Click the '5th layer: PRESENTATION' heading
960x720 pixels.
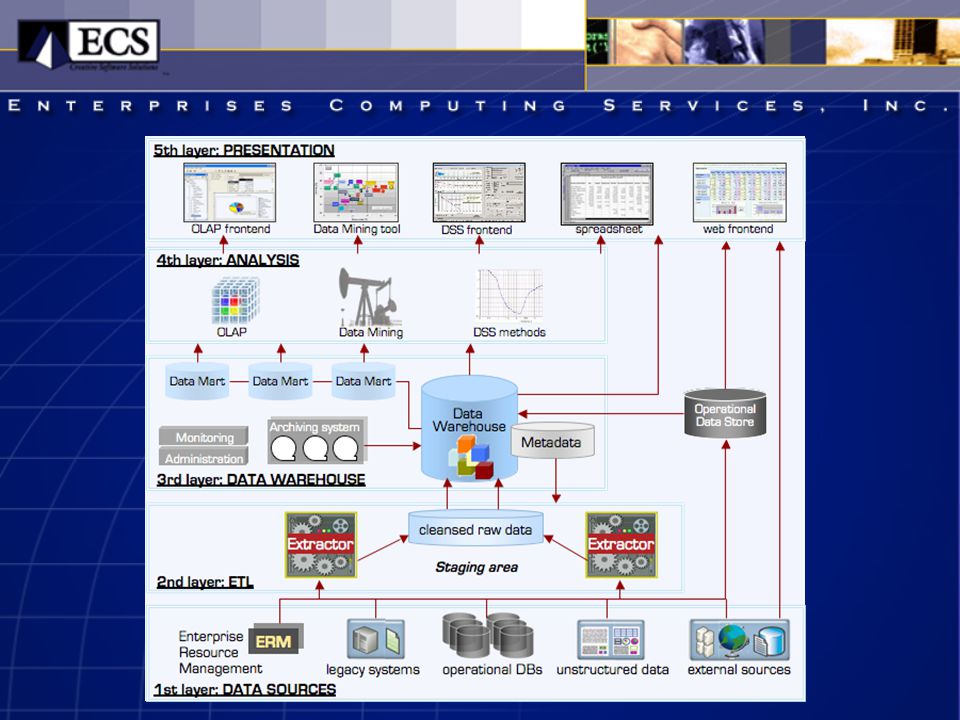(x=244, y=150)
